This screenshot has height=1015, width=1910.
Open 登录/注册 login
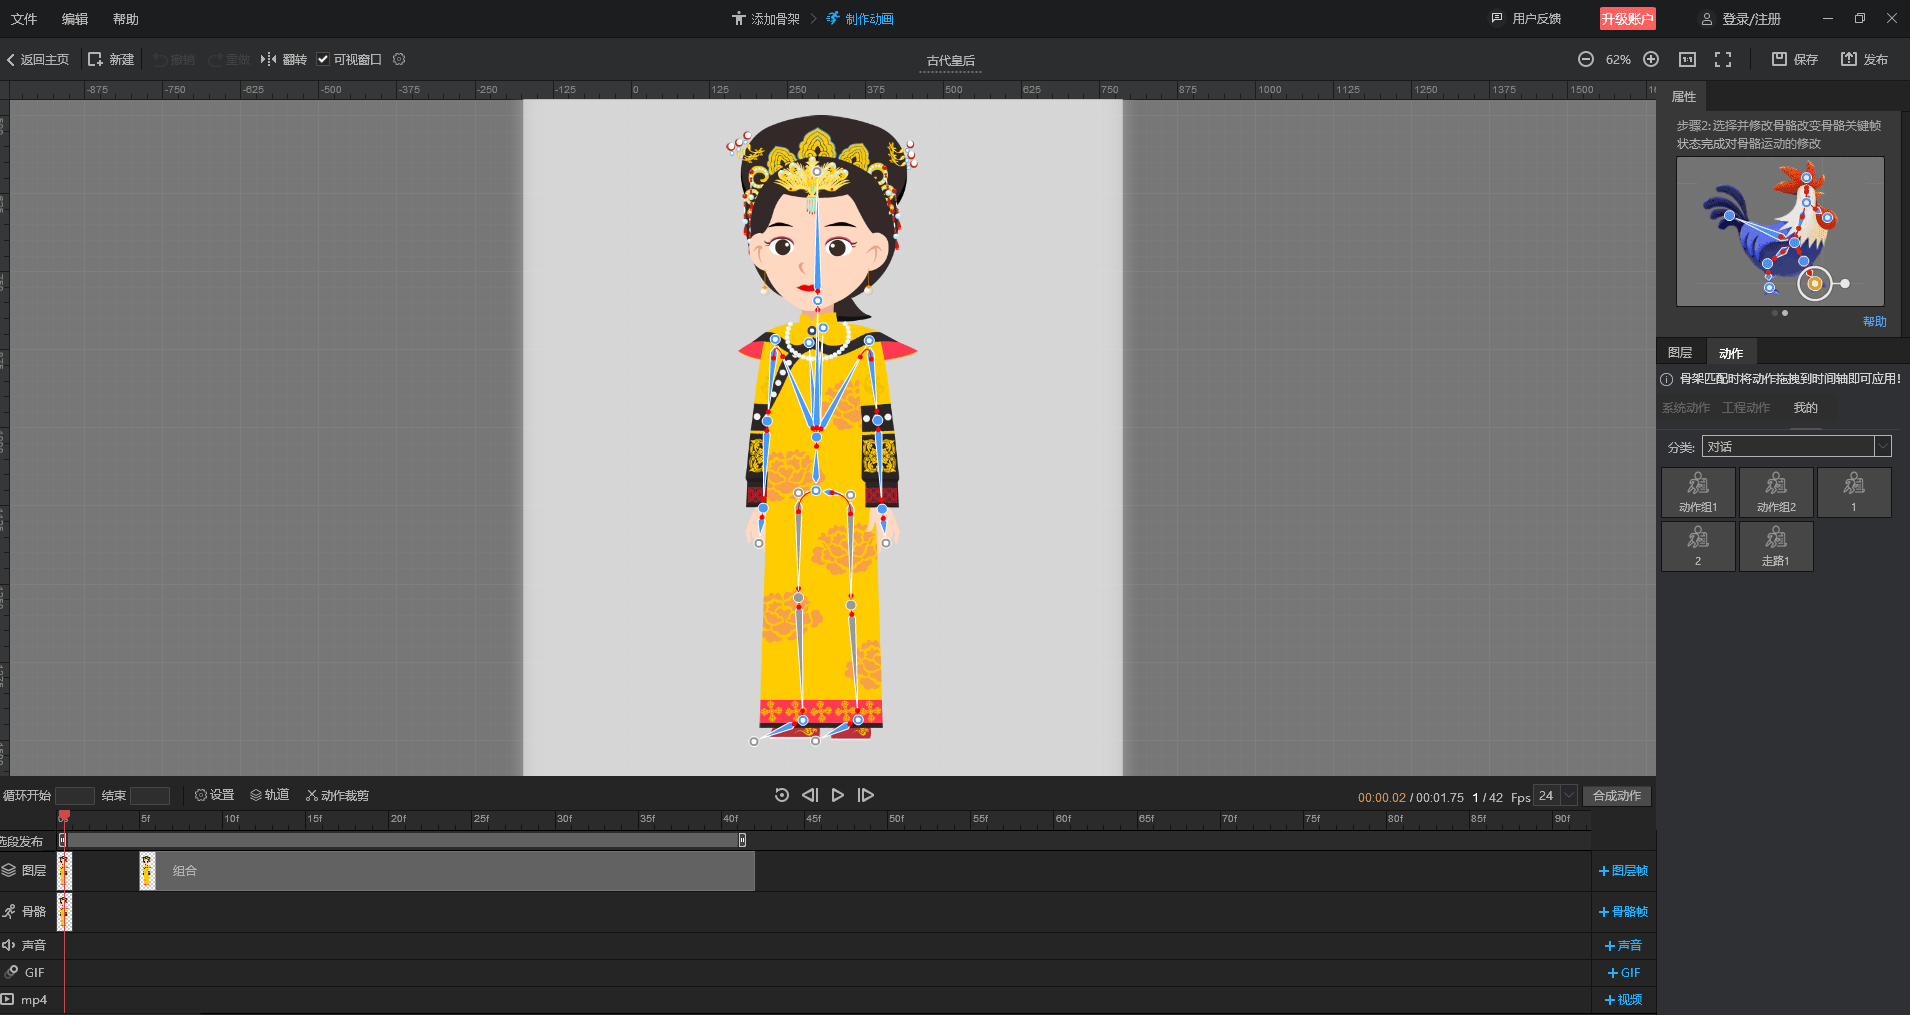[1741, 19]
